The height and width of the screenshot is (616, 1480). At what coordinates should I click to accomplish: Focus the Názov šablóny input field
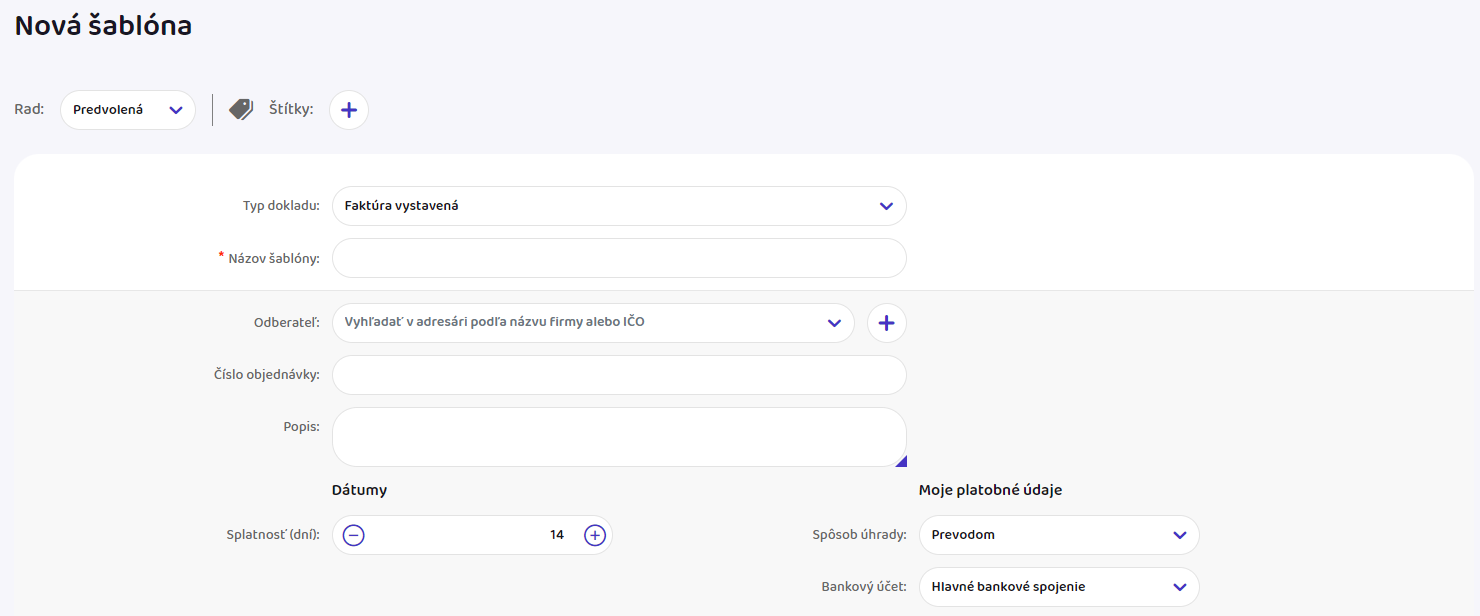coord(618,258)
